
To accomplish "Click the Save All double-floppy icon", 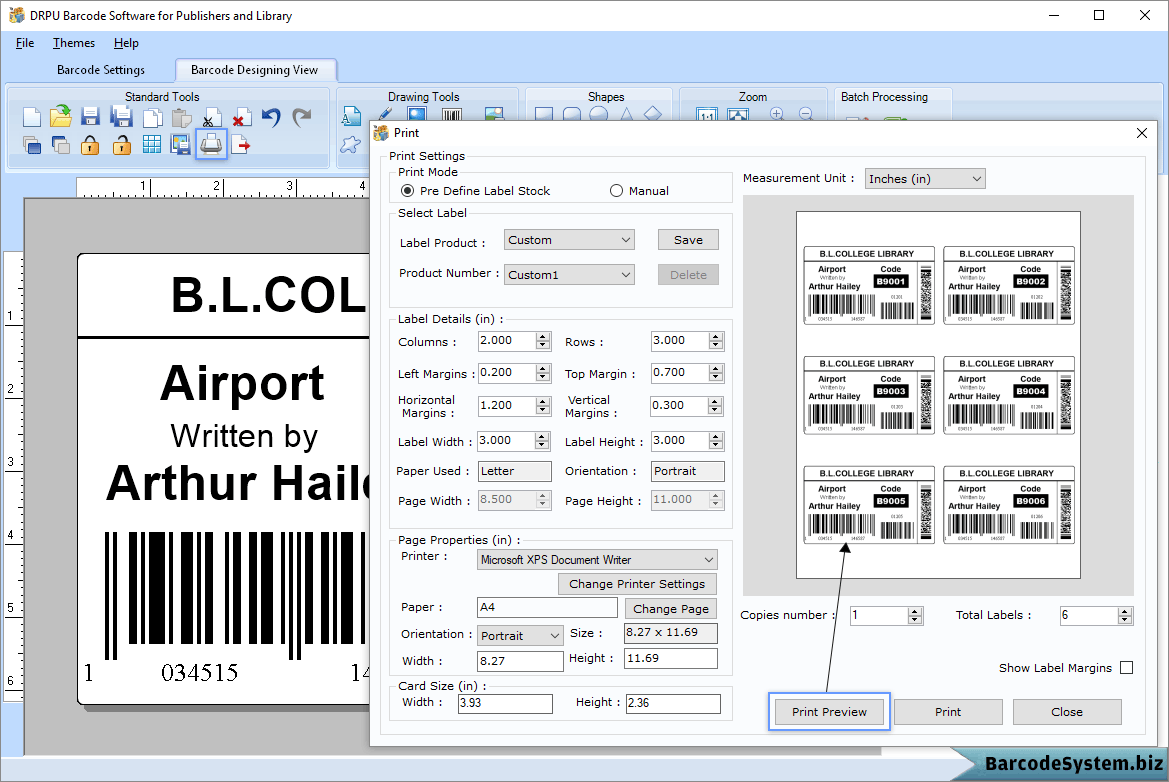I will pos(121,117).
